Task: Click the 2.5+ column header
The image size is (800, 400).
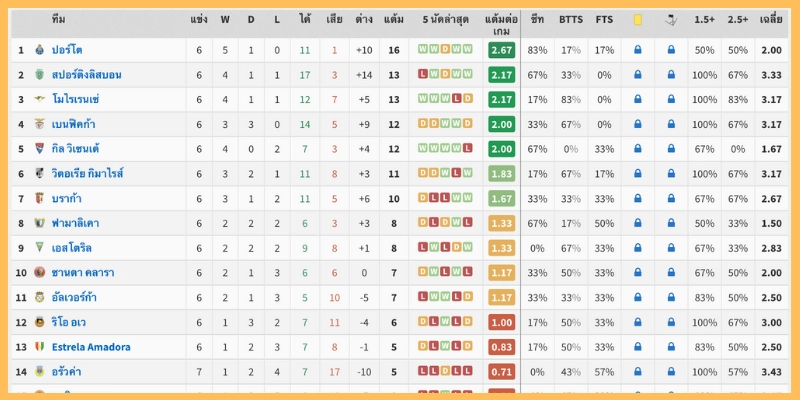Action: click(738, 19)
